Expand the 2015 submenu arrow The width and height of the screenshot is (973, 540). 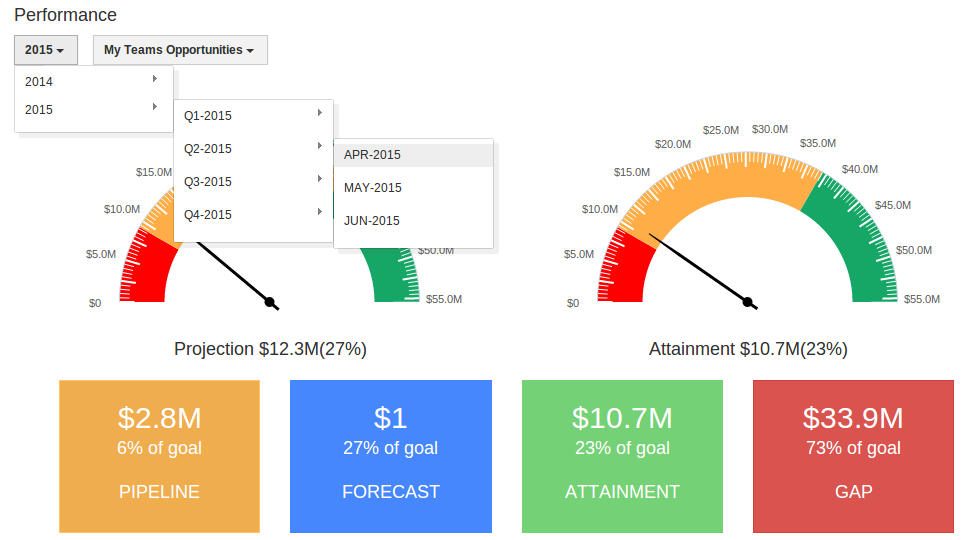(x=154, y=106)
